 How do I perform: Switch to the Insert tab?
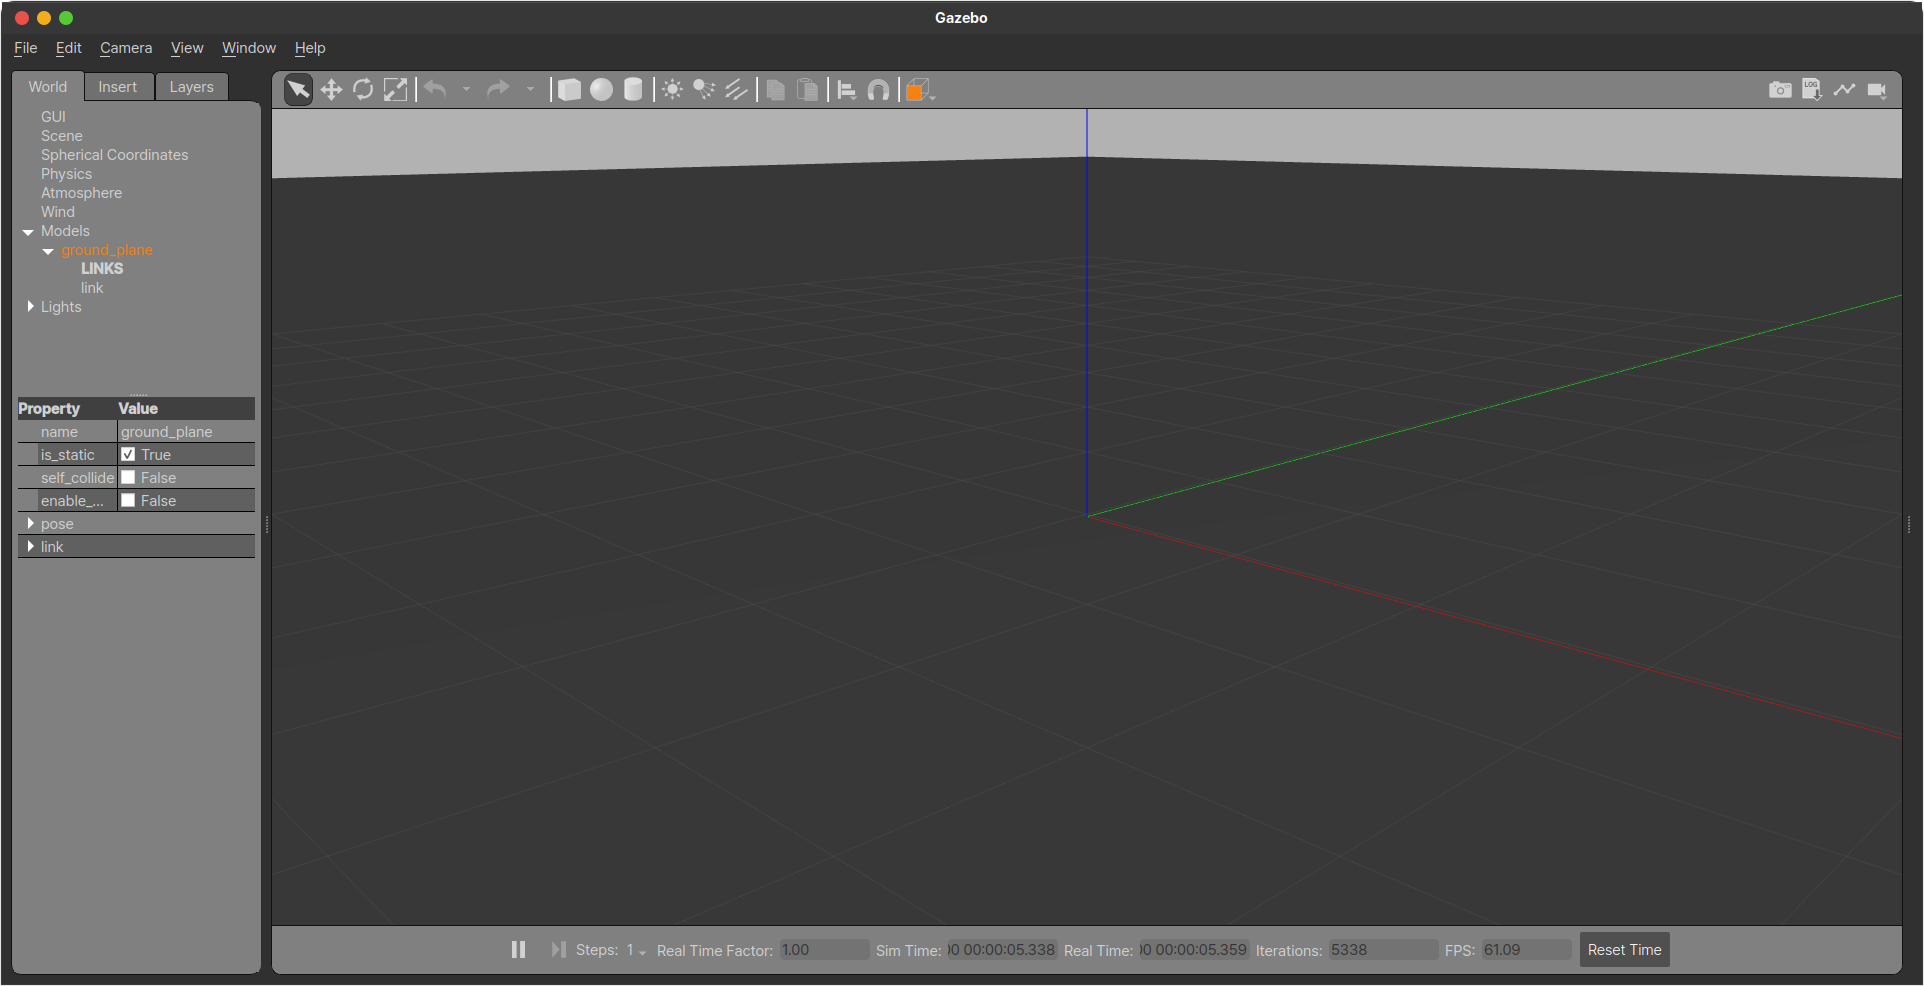coord(118,87)
